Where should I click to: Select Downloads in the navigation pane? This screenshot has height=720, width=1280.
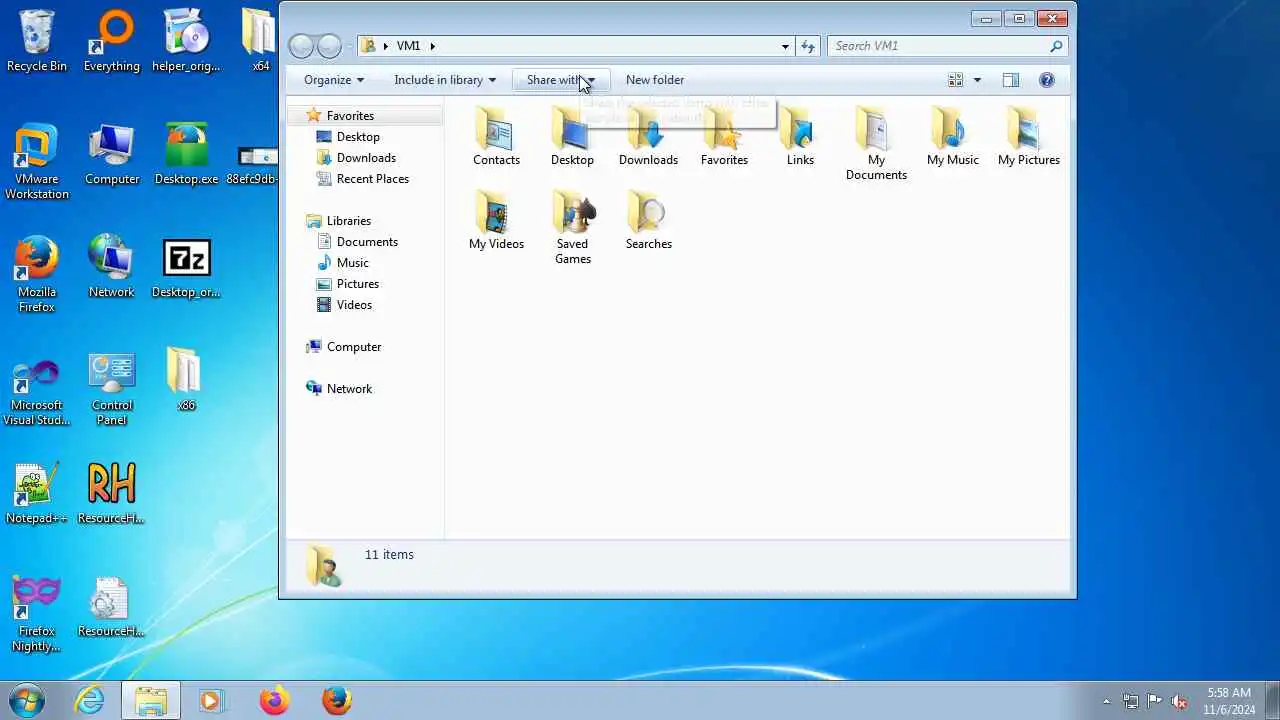(366, 158)
